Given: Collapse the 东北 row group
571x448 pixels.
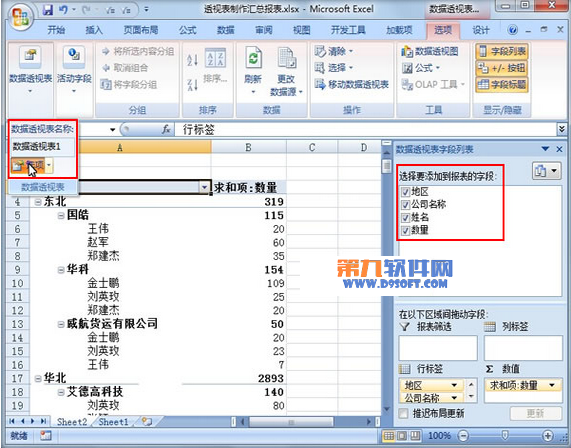Looking at the screenshot, I should pyautogui.click(x=38, y=201).
